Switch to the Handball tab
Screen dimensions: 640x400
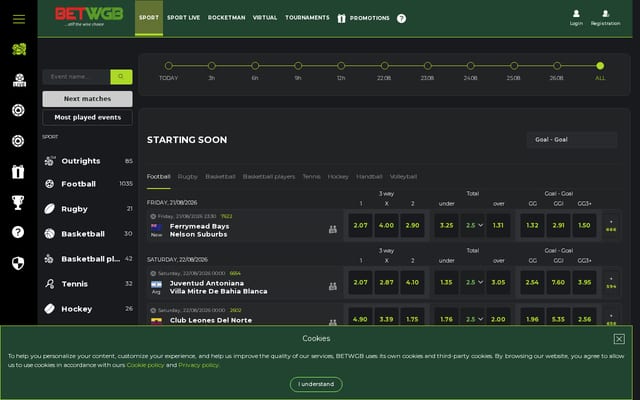[x=369, y=177]
